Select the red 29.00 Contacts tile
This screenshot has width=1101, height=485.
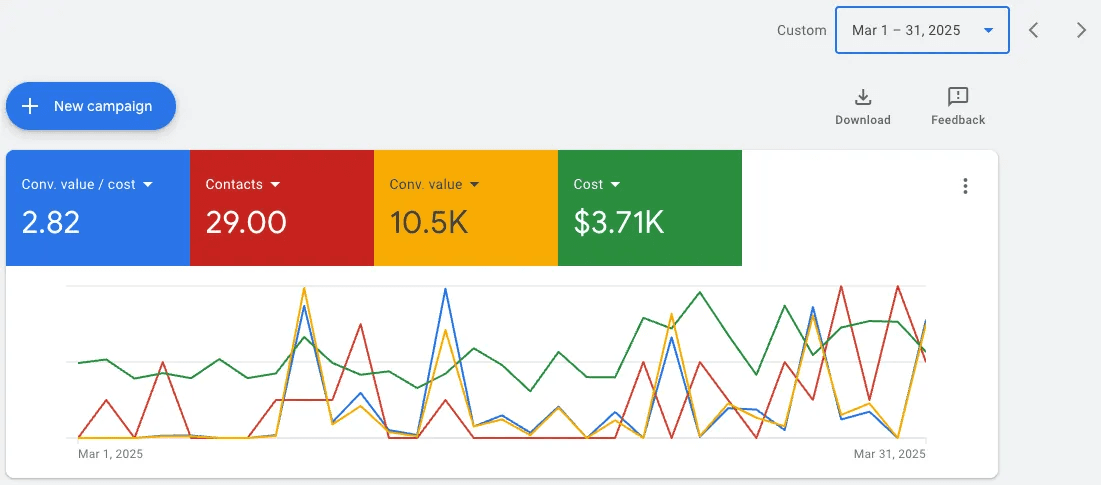282,208
